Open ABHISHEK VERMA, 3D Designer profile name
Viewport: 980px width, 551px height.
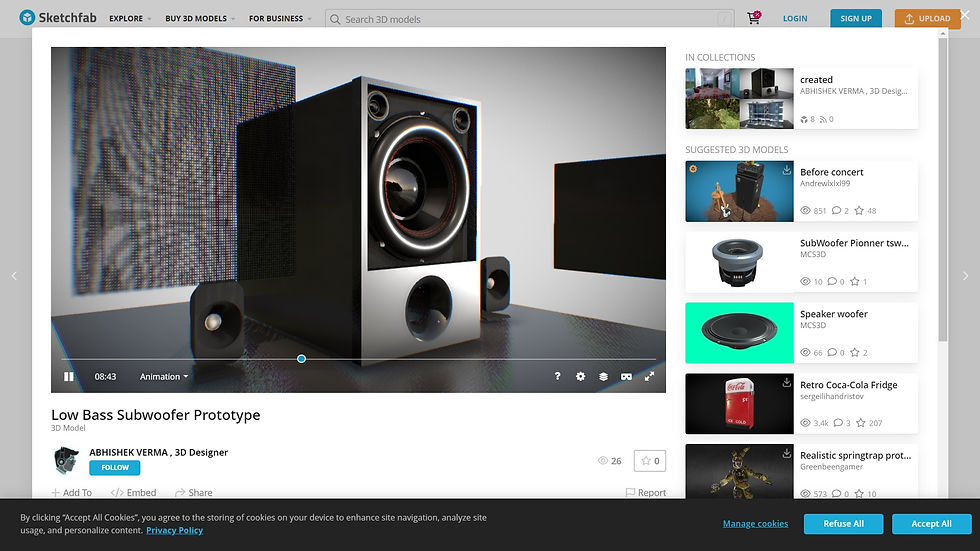[158, 452]
